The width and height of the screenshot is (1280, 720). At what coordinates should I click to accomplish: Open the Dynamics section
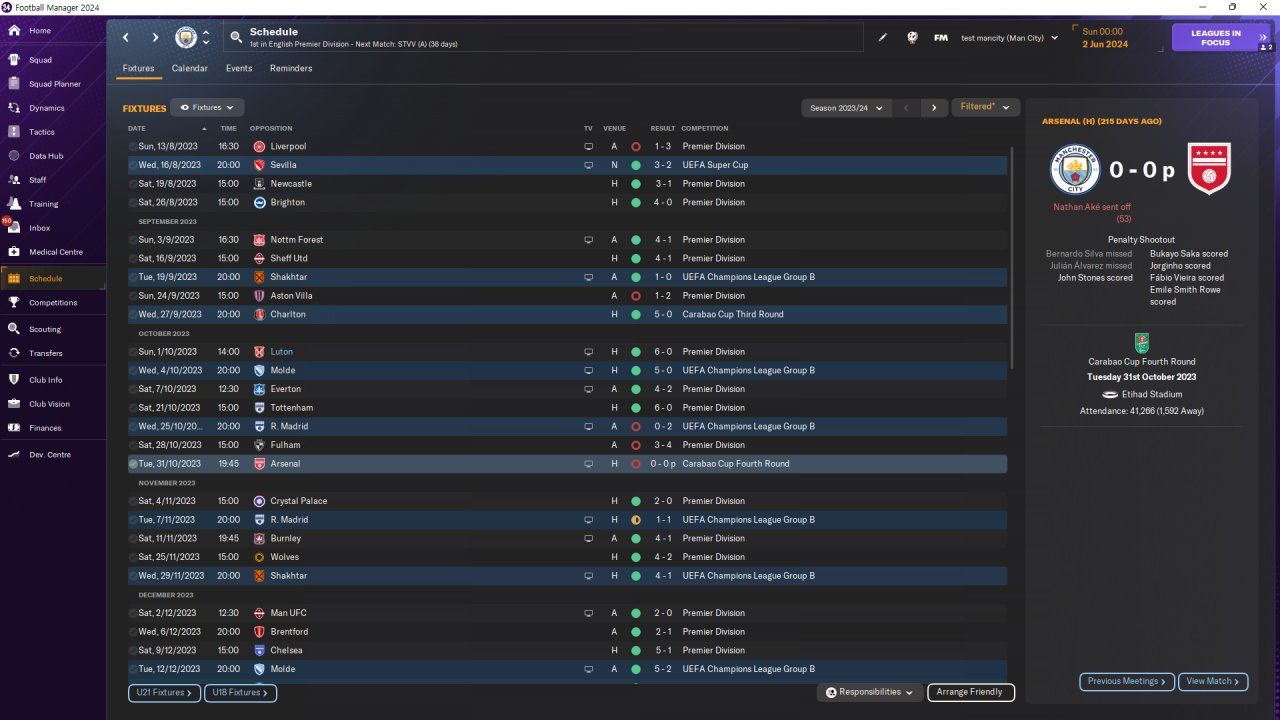[x=53, y=108]
